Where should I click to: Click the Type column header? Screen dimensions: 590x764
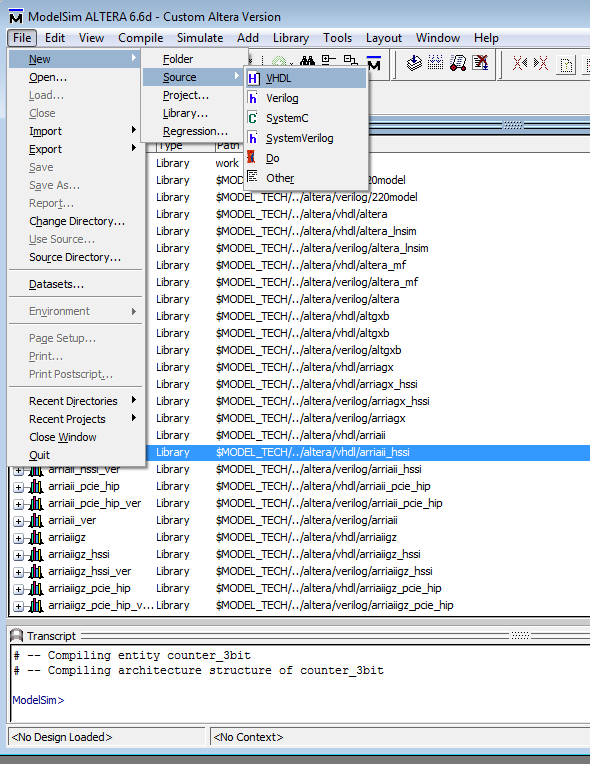185,145
